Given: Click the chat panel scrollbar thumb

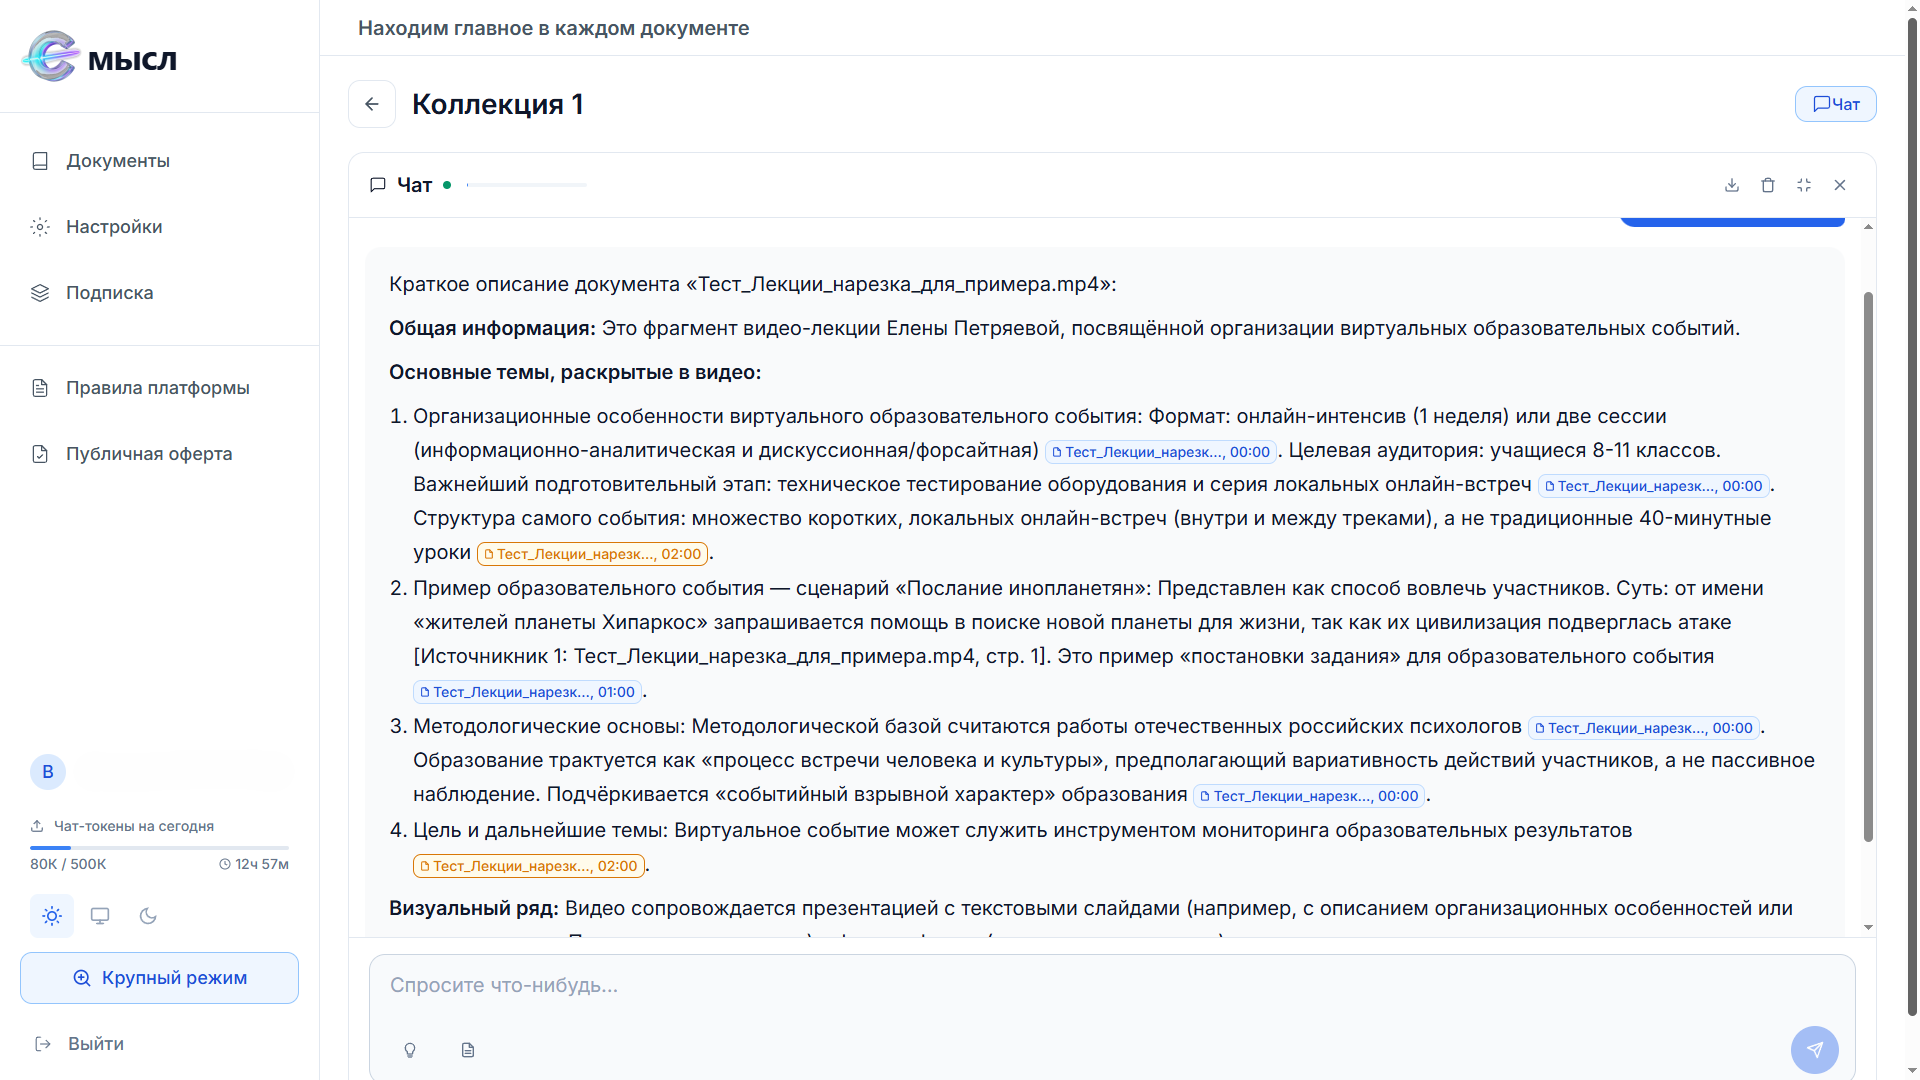Looking at the screenshot, I should [x=1868, y=566].
